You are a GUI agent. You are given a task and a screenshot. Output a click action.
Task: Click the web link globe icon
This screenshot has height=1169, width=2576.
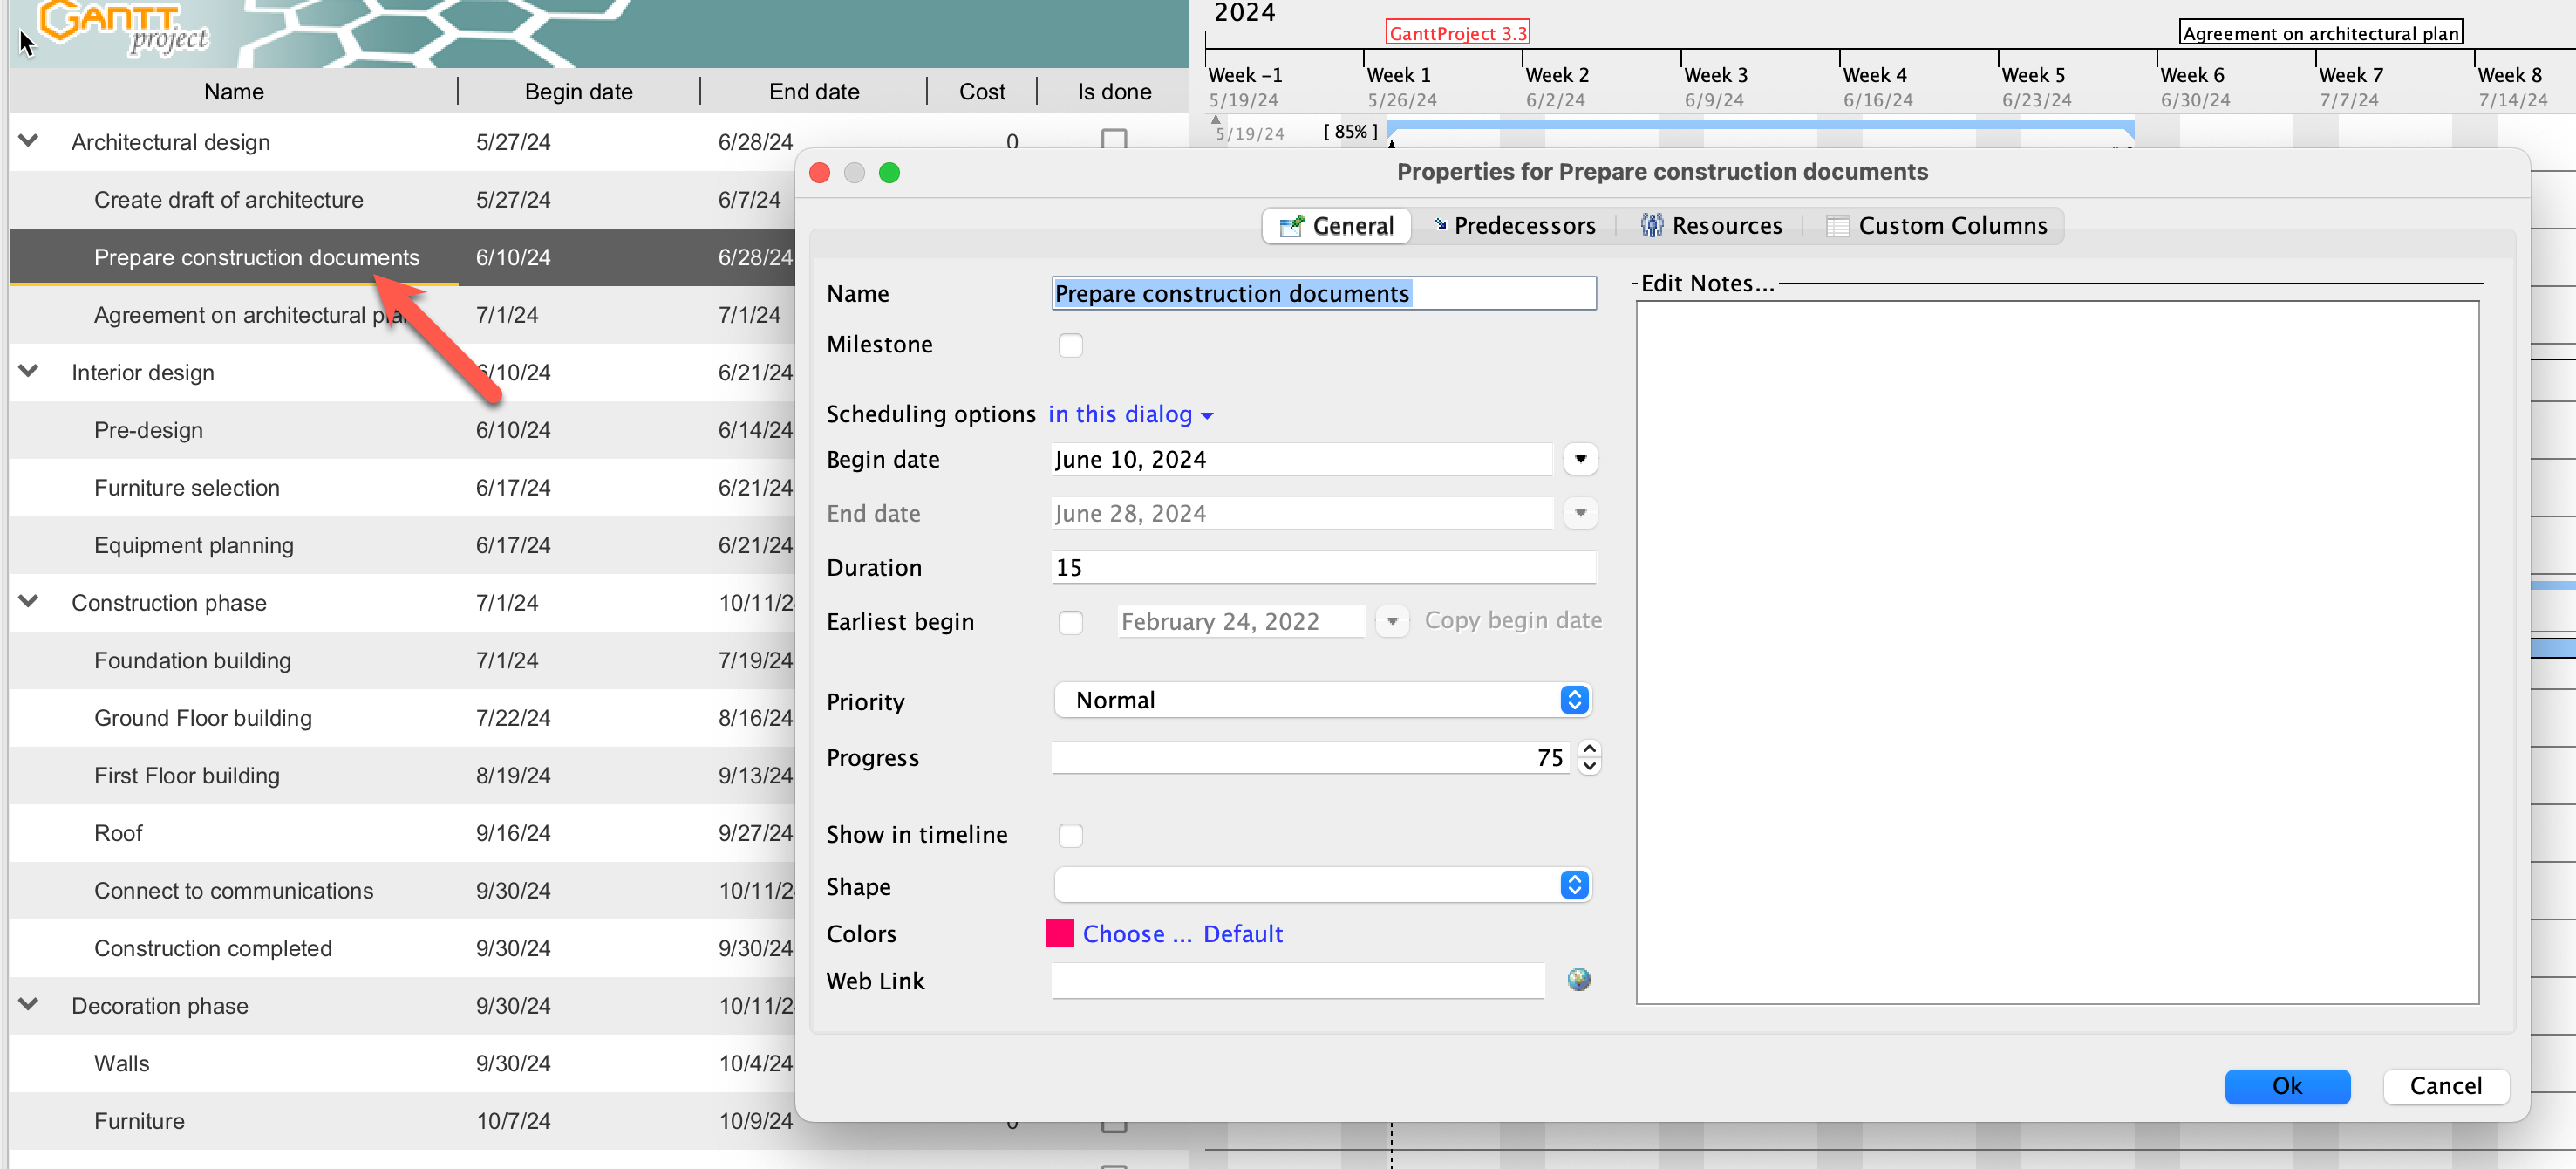[1578, 979]
